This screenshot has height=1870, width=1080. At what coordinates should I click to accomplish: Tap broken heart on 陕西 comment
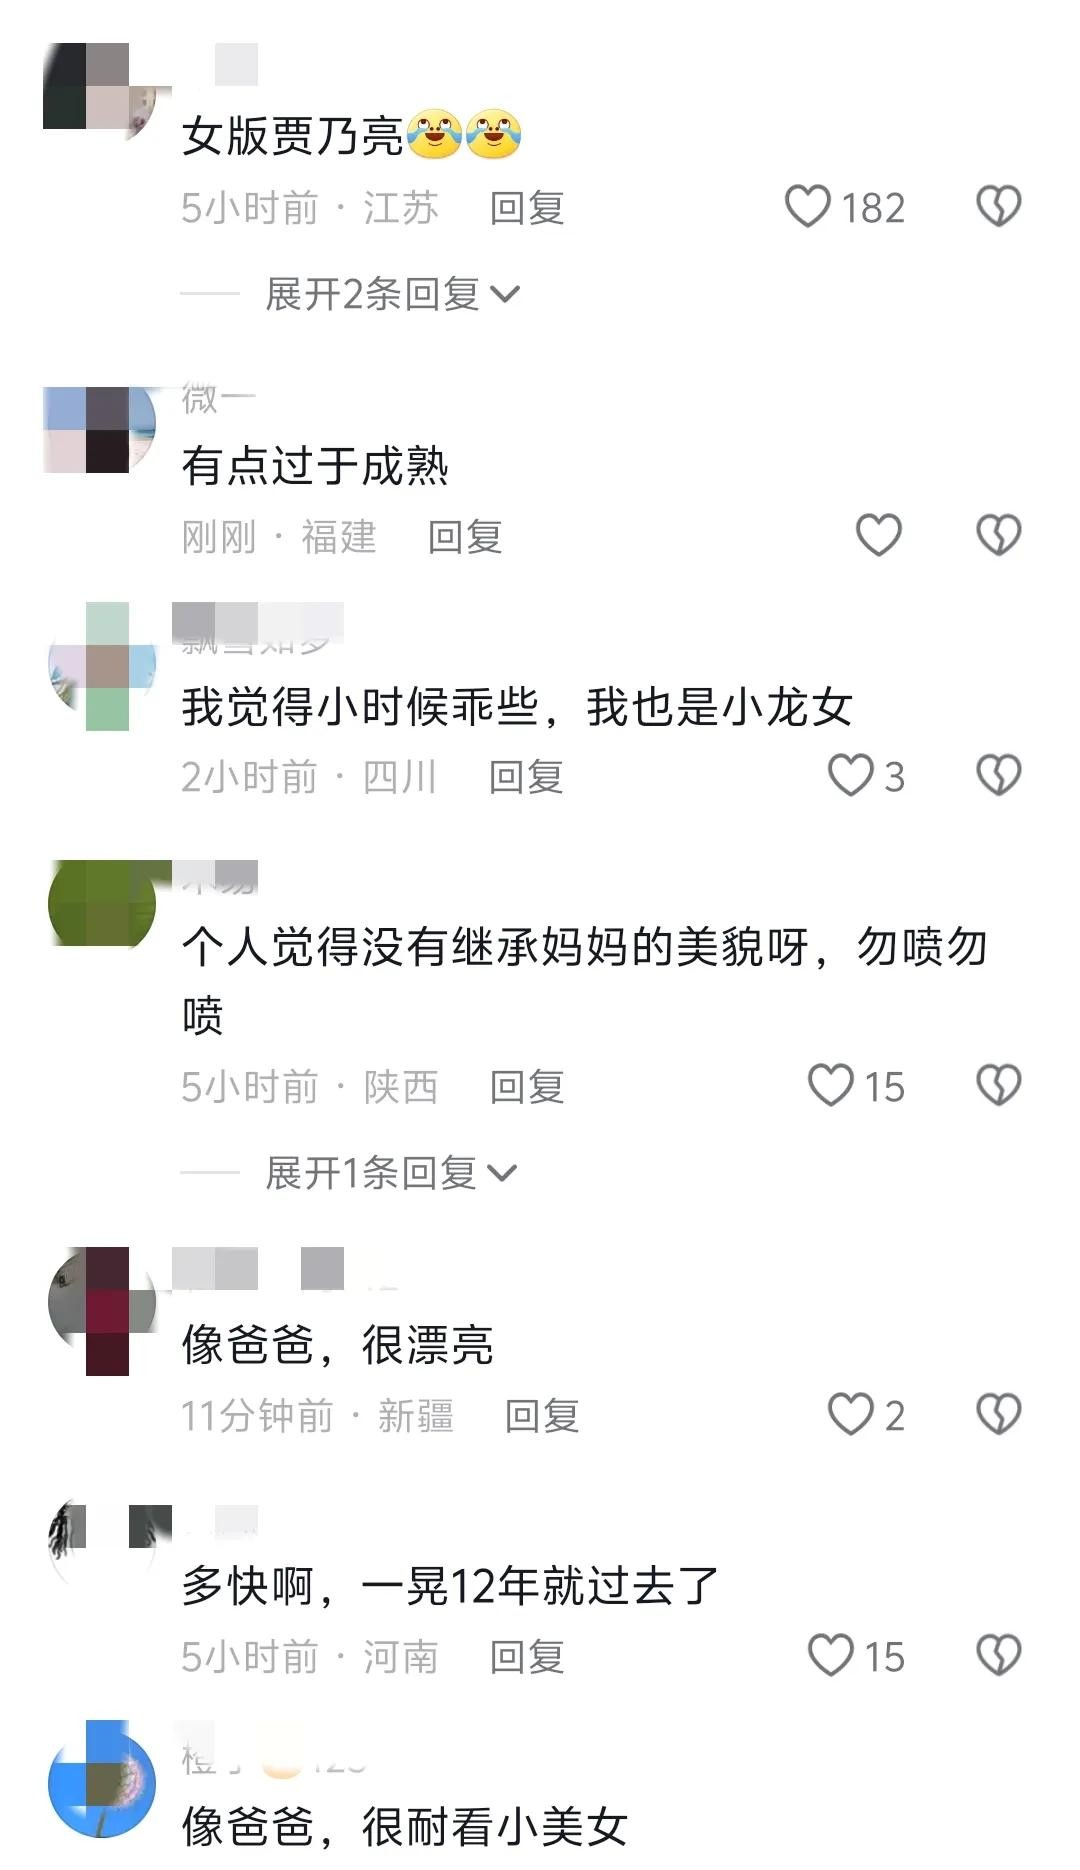pyautogui.click(x=998, y=1086)
